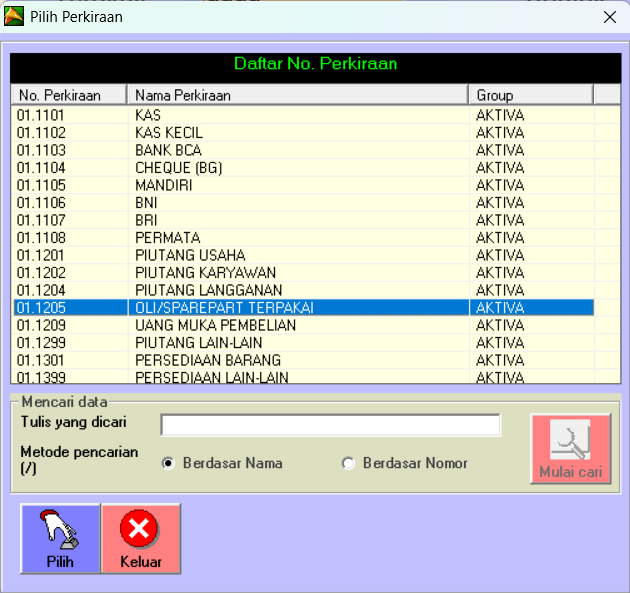630x593 pixels.
Task: Close the Pilih Perkiraan window
Action: [609, 16]
